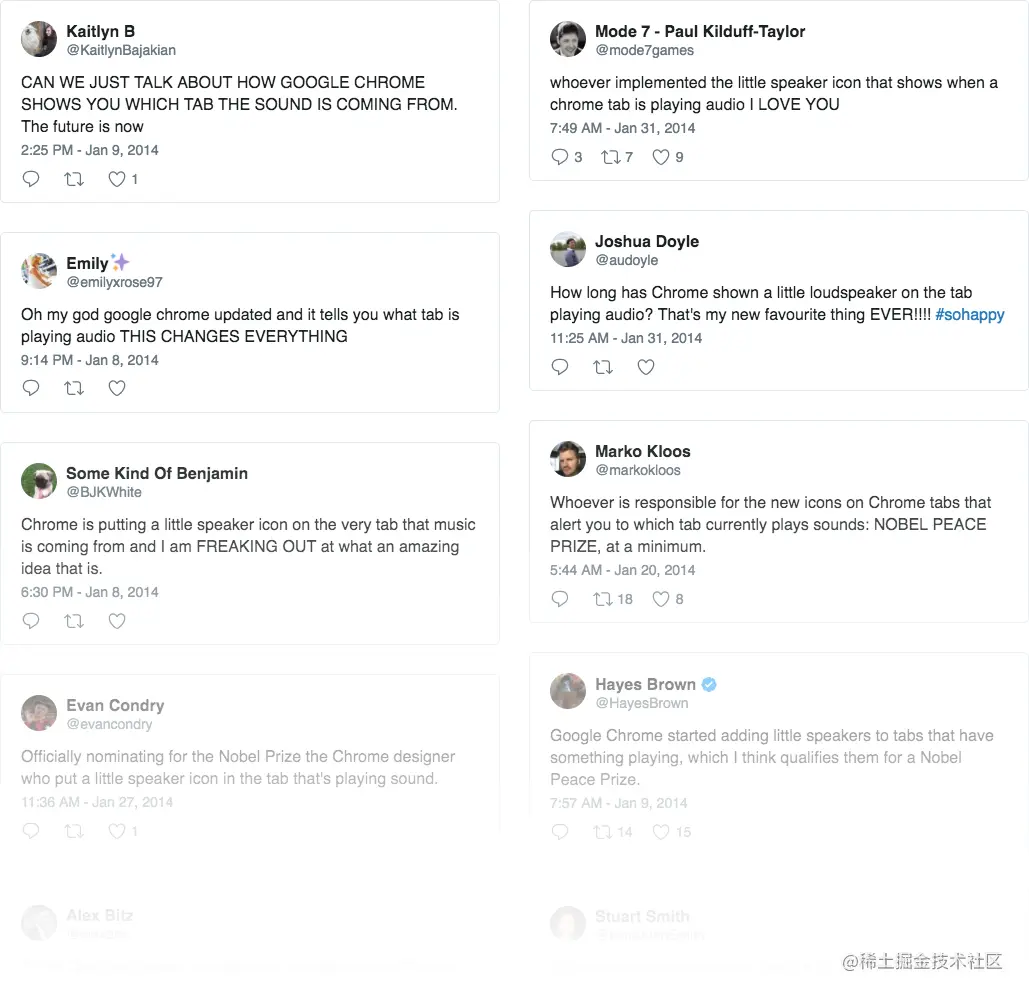
Task: Reply to Kaitlyn B's tweet
Action: [31, 179]
